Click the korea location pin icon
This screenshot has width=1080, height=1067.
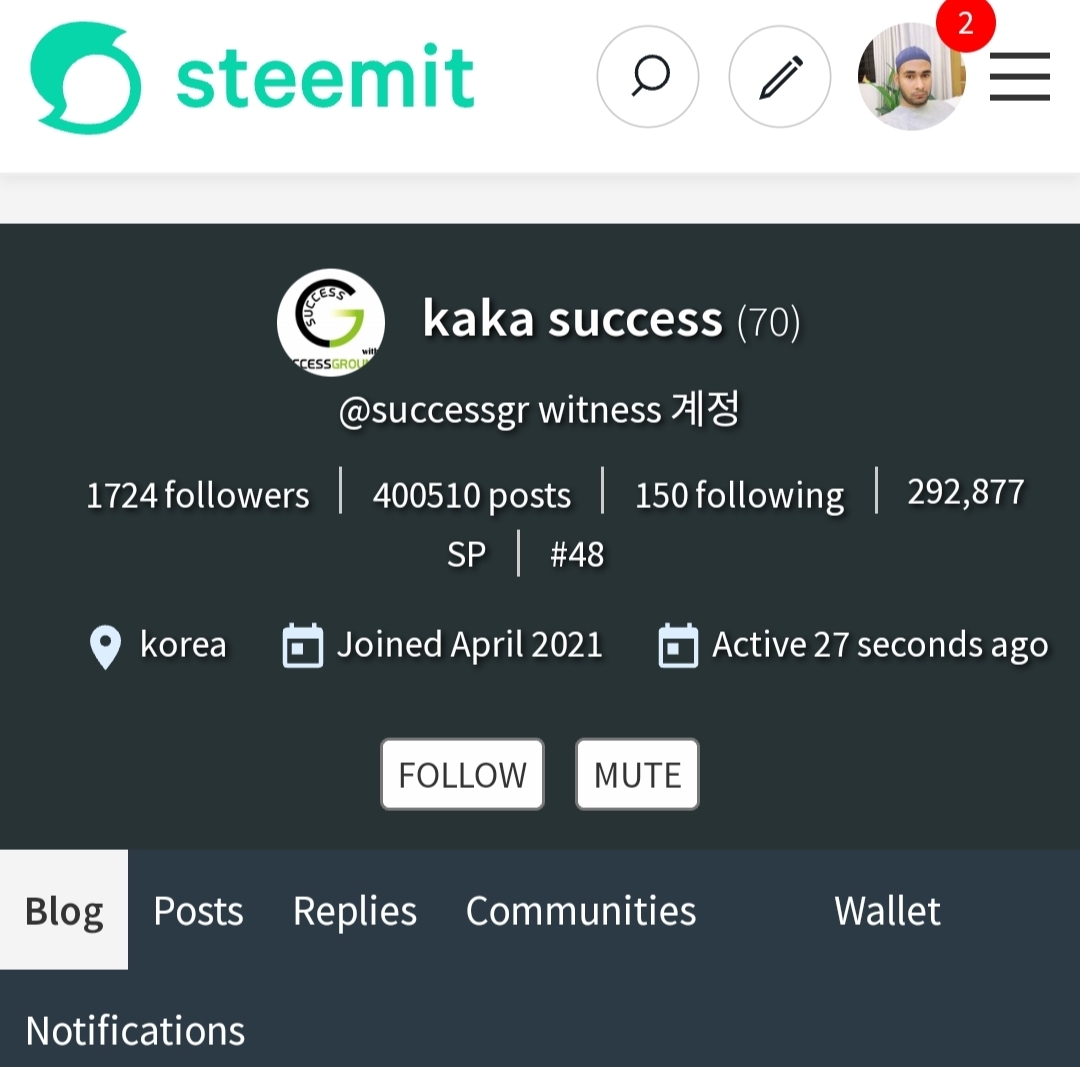(105, 647)
